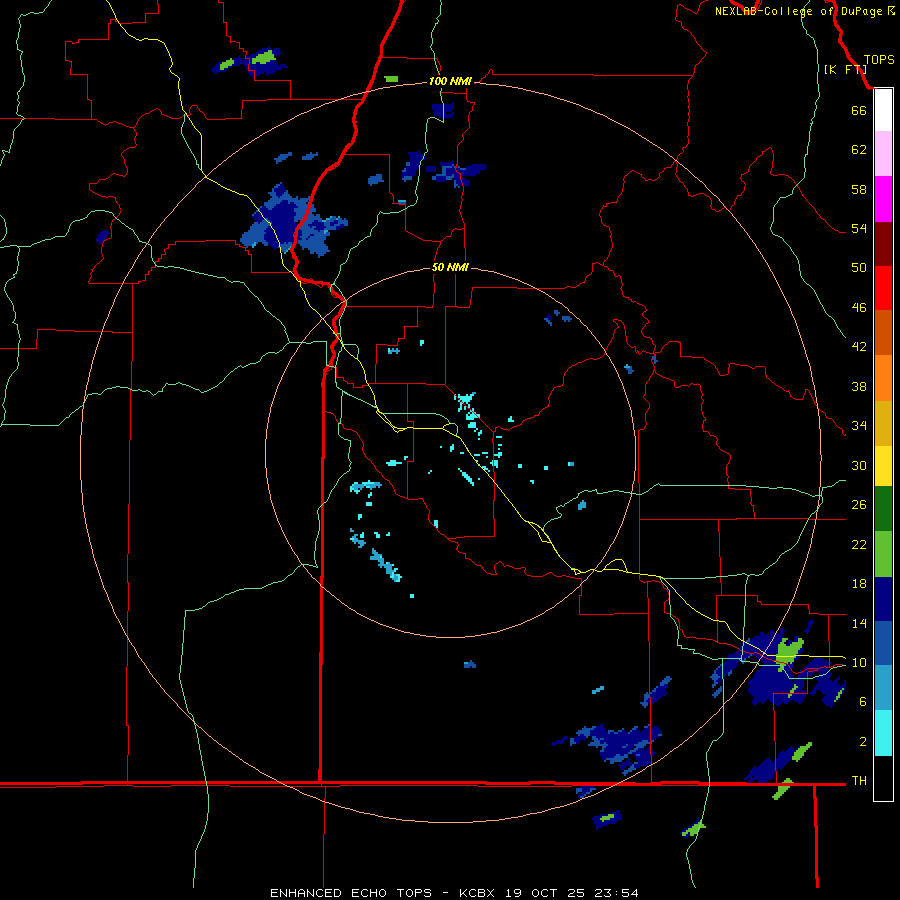Click the dark red 50 kft legend swatch
The image size is (900, 900).
point(883,244)
